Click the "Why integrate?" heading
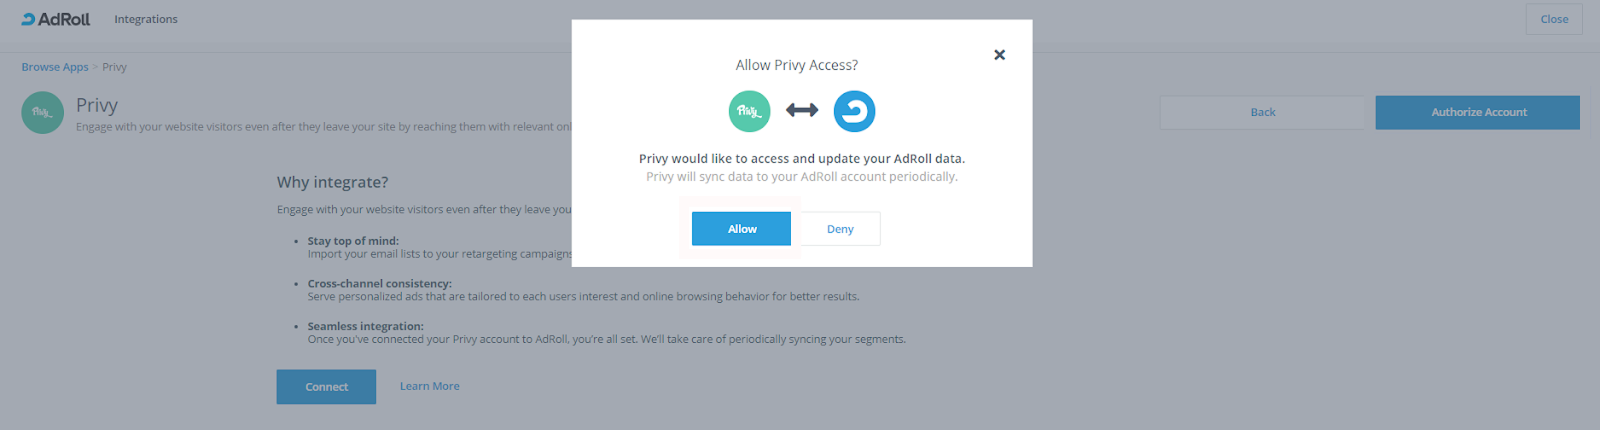Screen dimensions: 1600x430 pyautogui.click(x=332, y=182)
